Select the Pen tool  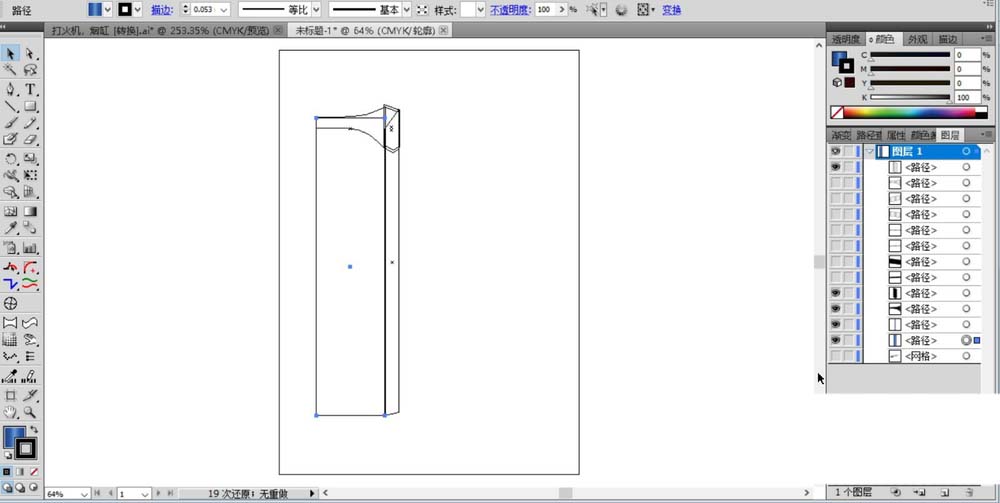pyautogui.click(x=11, y=89)
